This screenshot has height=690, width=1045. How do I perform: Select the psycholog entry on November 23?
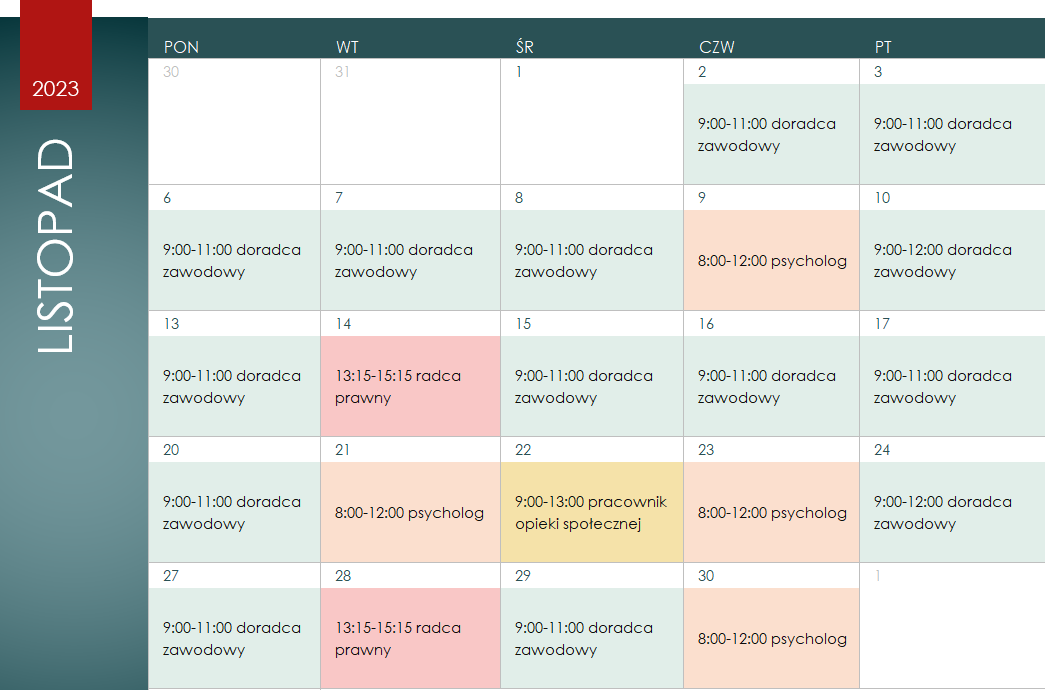click(771, 512)
